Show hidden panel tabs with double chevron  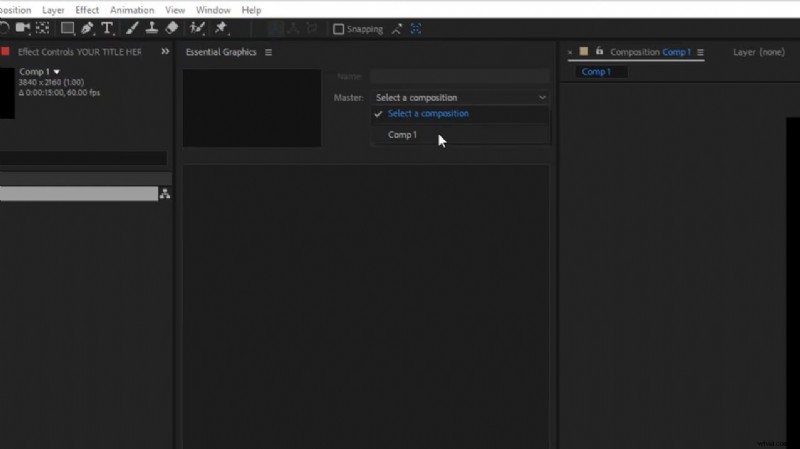click(165, 52)
